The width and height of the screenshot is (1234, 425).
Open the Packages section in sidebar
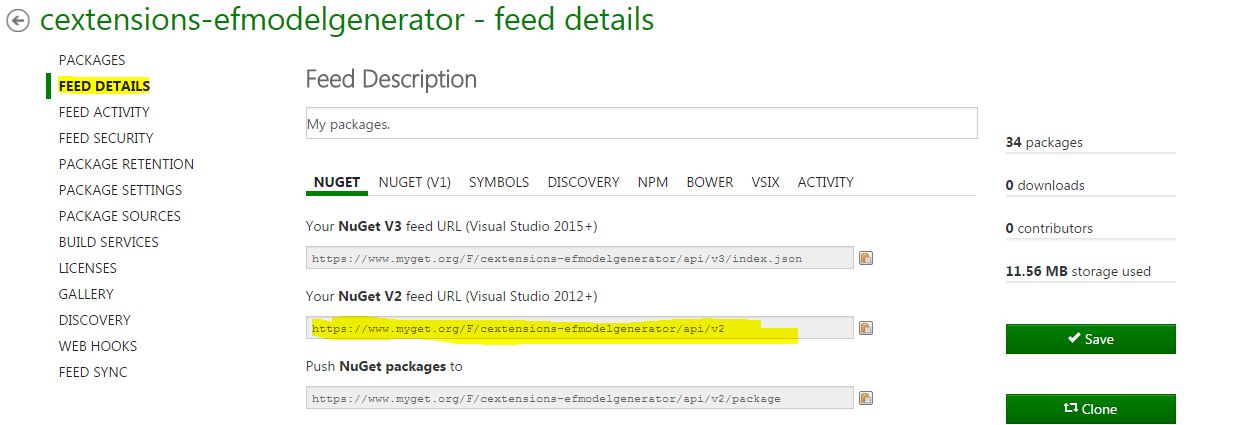pyautogui.click(x=92, y=60)
